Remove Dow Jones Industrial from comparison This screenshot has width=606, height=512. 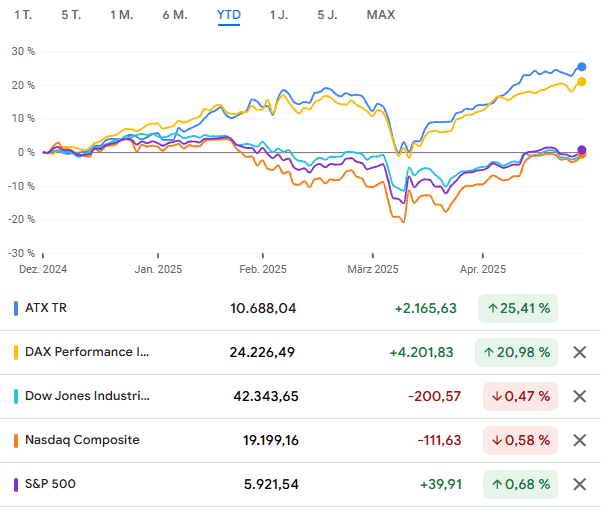580,396
